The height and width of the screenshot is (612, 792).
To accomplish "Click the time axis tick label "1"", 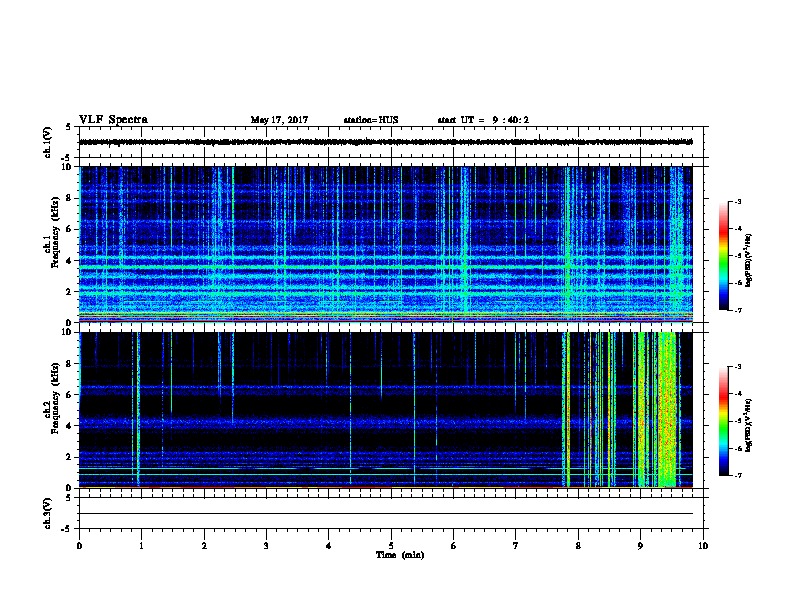I will pos(141,546).
